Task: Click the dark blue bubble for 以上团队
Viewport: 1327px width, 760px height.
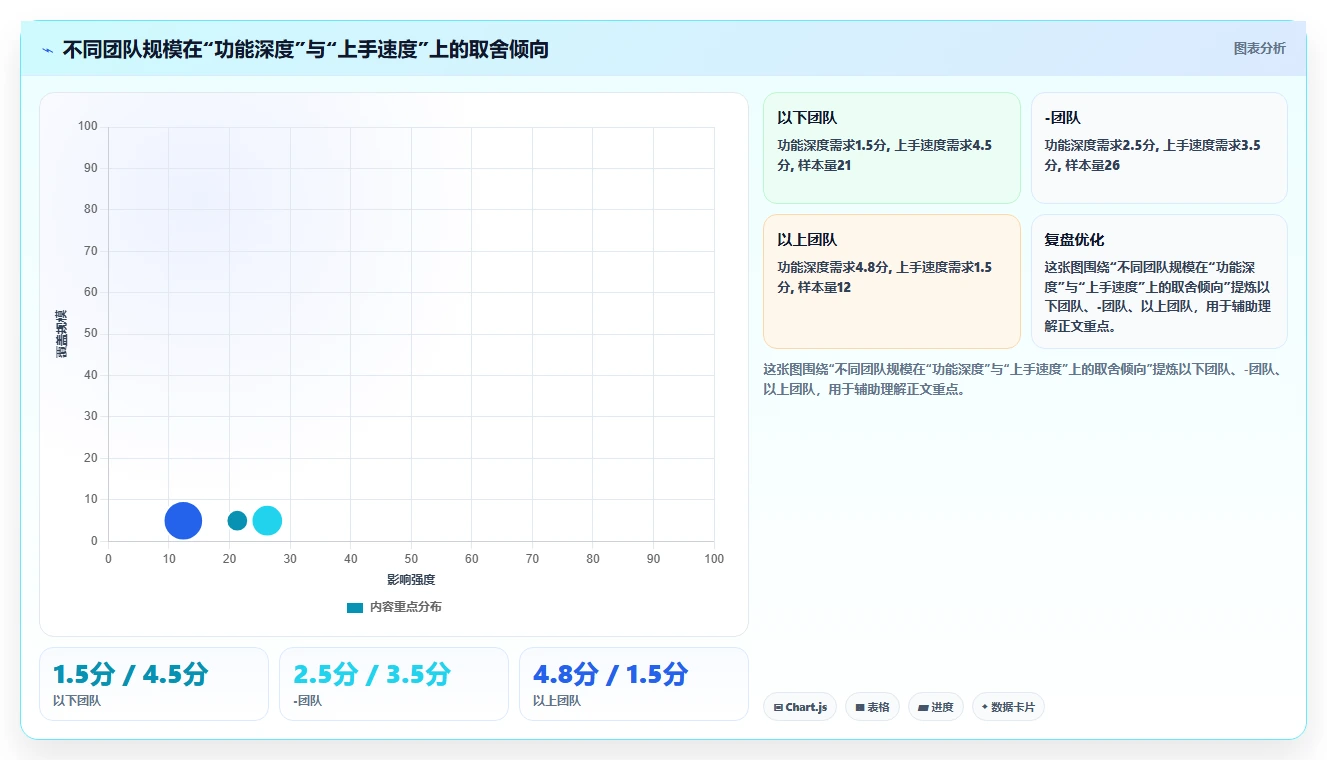Action: 183,521
